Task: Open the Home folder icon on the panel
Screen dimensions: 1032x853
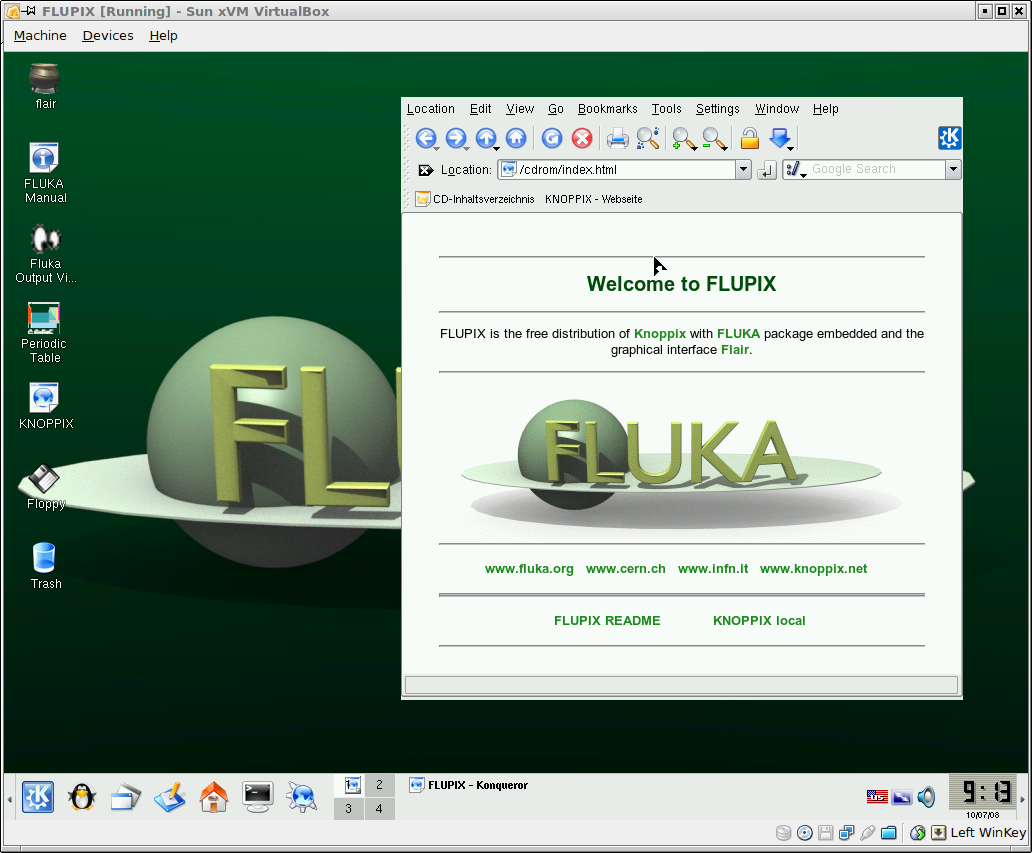Action: coord(214,797)
